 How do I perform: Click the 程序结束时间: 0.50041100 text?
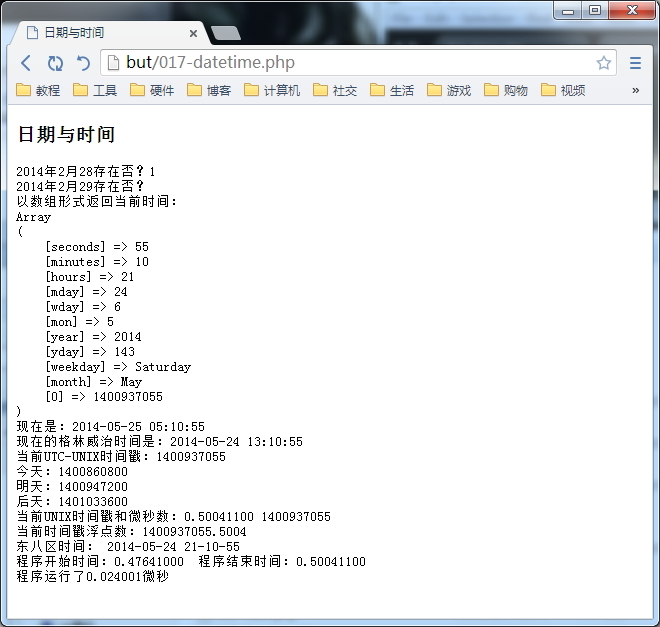coord(282,561)
